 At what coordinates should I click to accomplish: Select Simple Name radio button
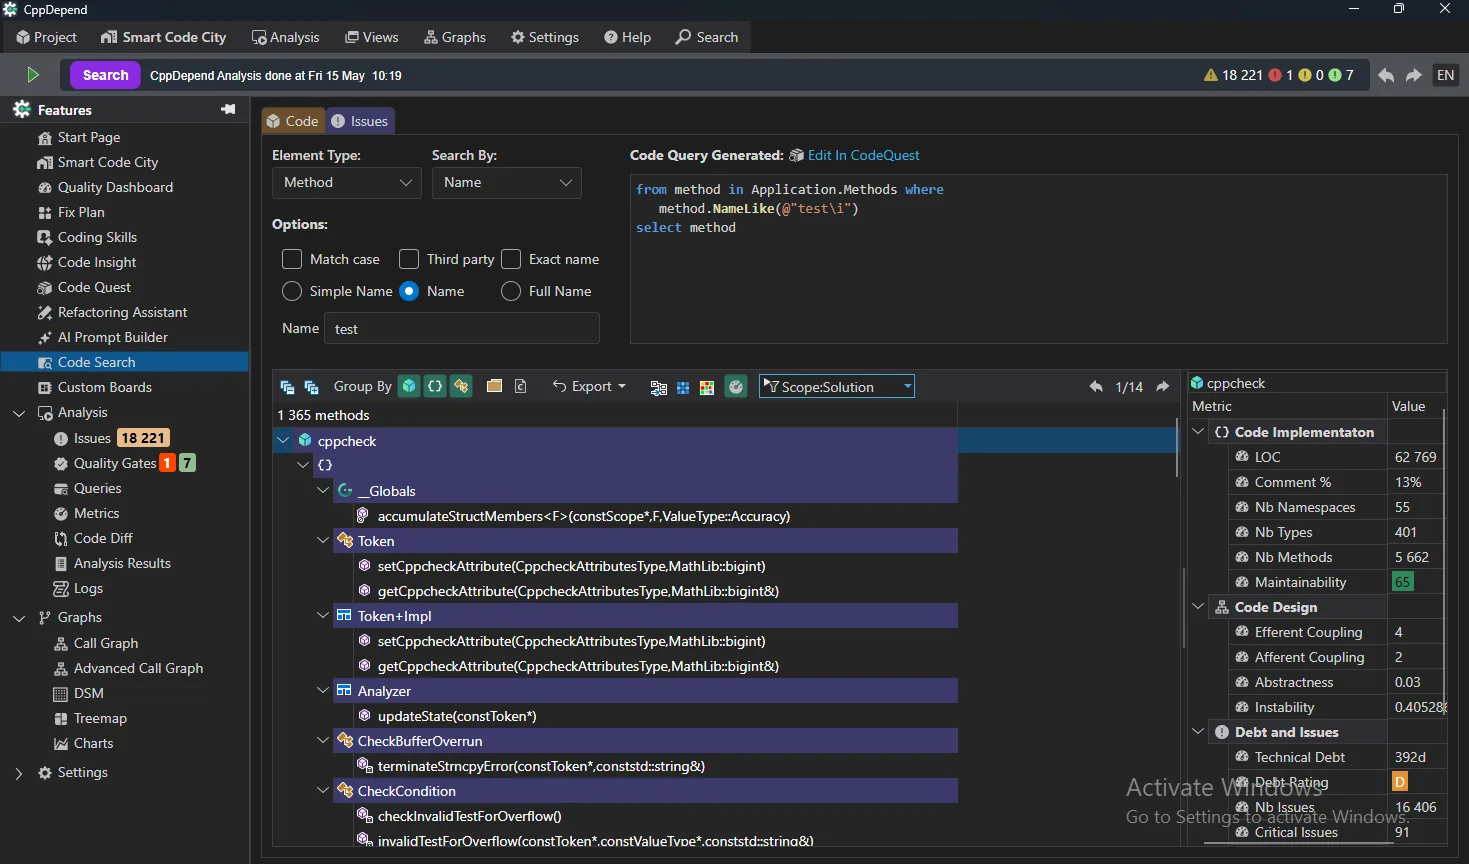tap(292, 291)
